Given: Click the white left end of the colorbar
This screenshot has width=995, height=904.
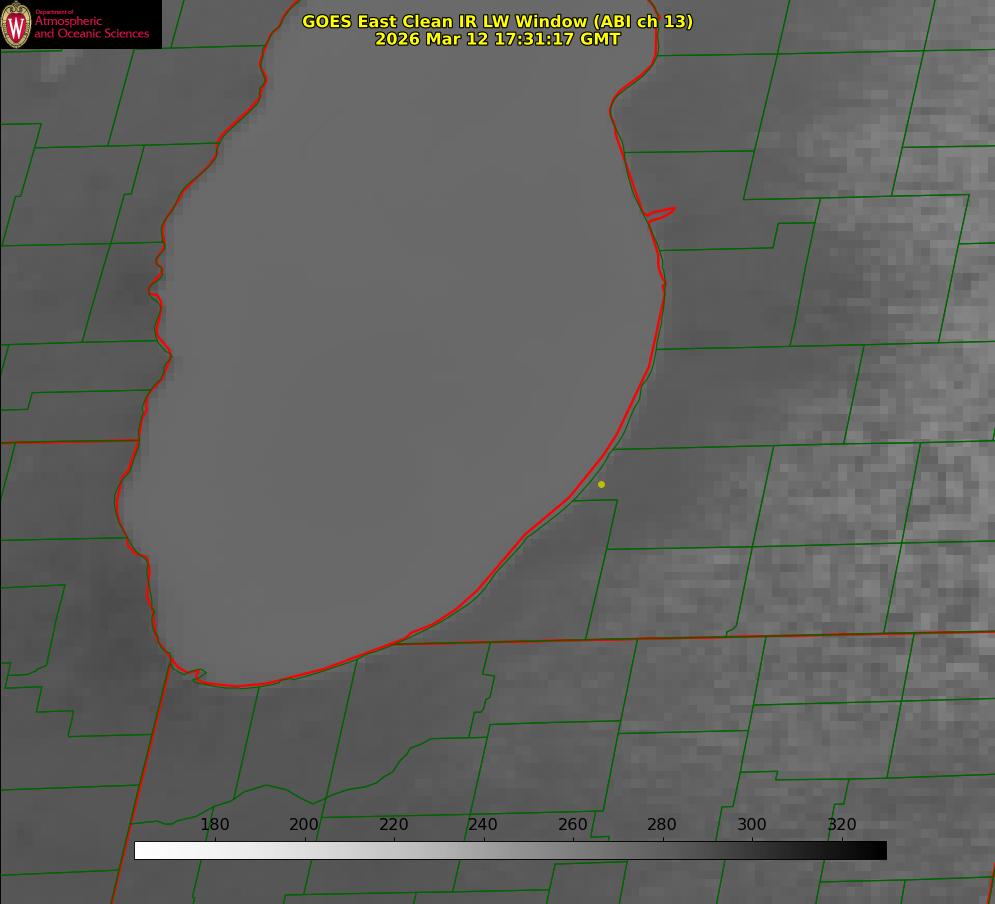Looking at the screenshot, I should [141, 850].
